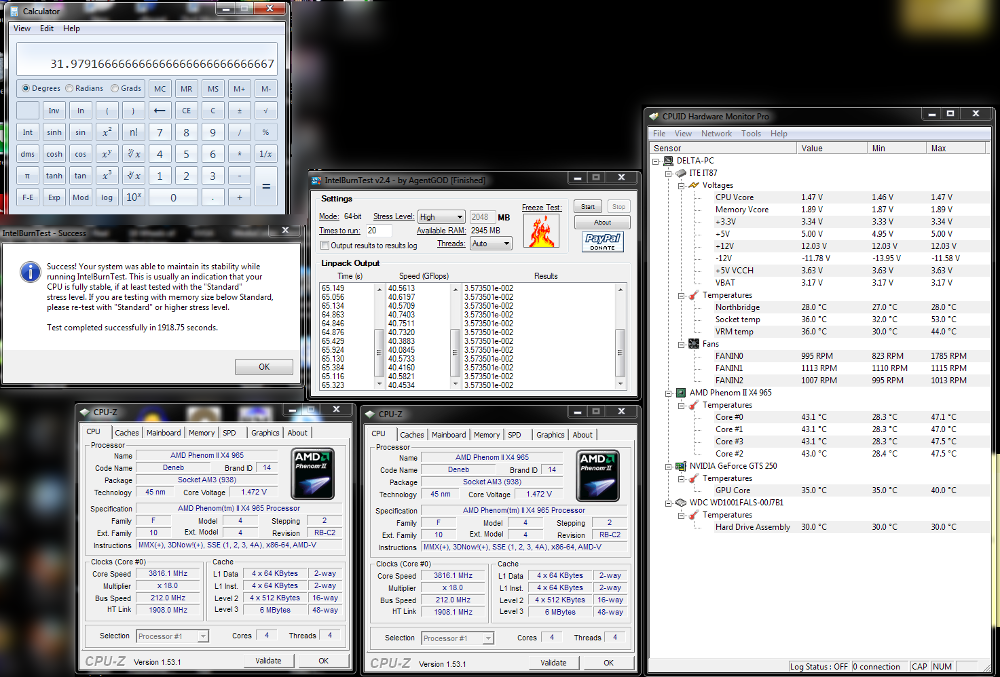Select the Radians radio button in Calculator
This screenshot has width=1000, height=677.
[x=70, y=88]
